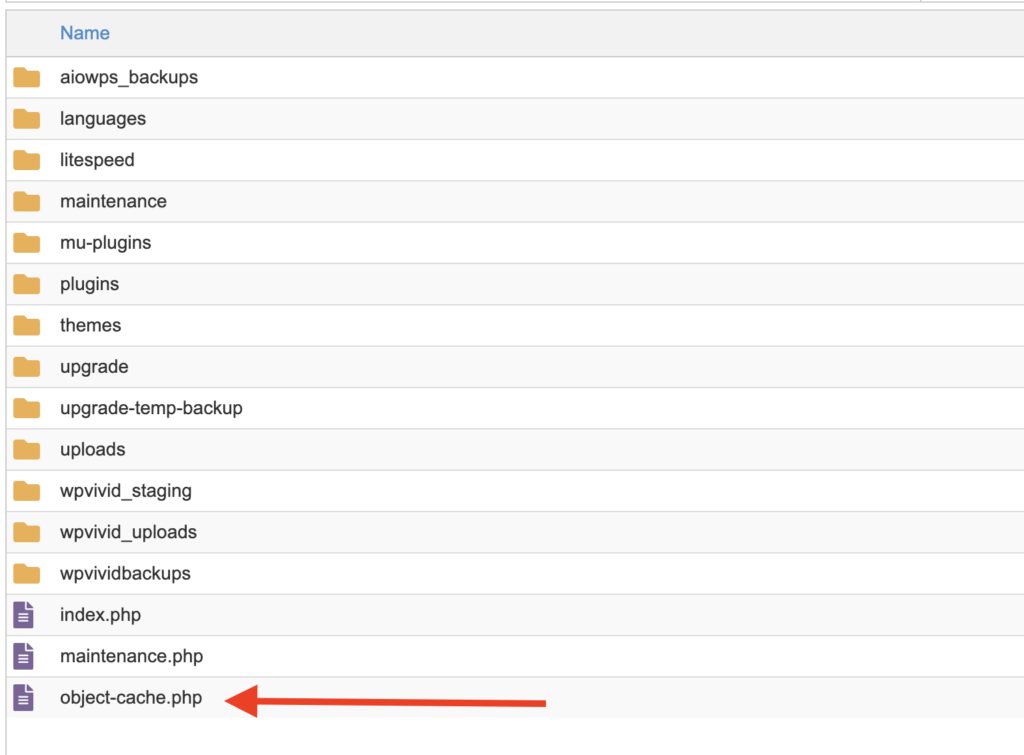Click the aiowps_backups folder icon
The image size is (1024, 755).
26,78
